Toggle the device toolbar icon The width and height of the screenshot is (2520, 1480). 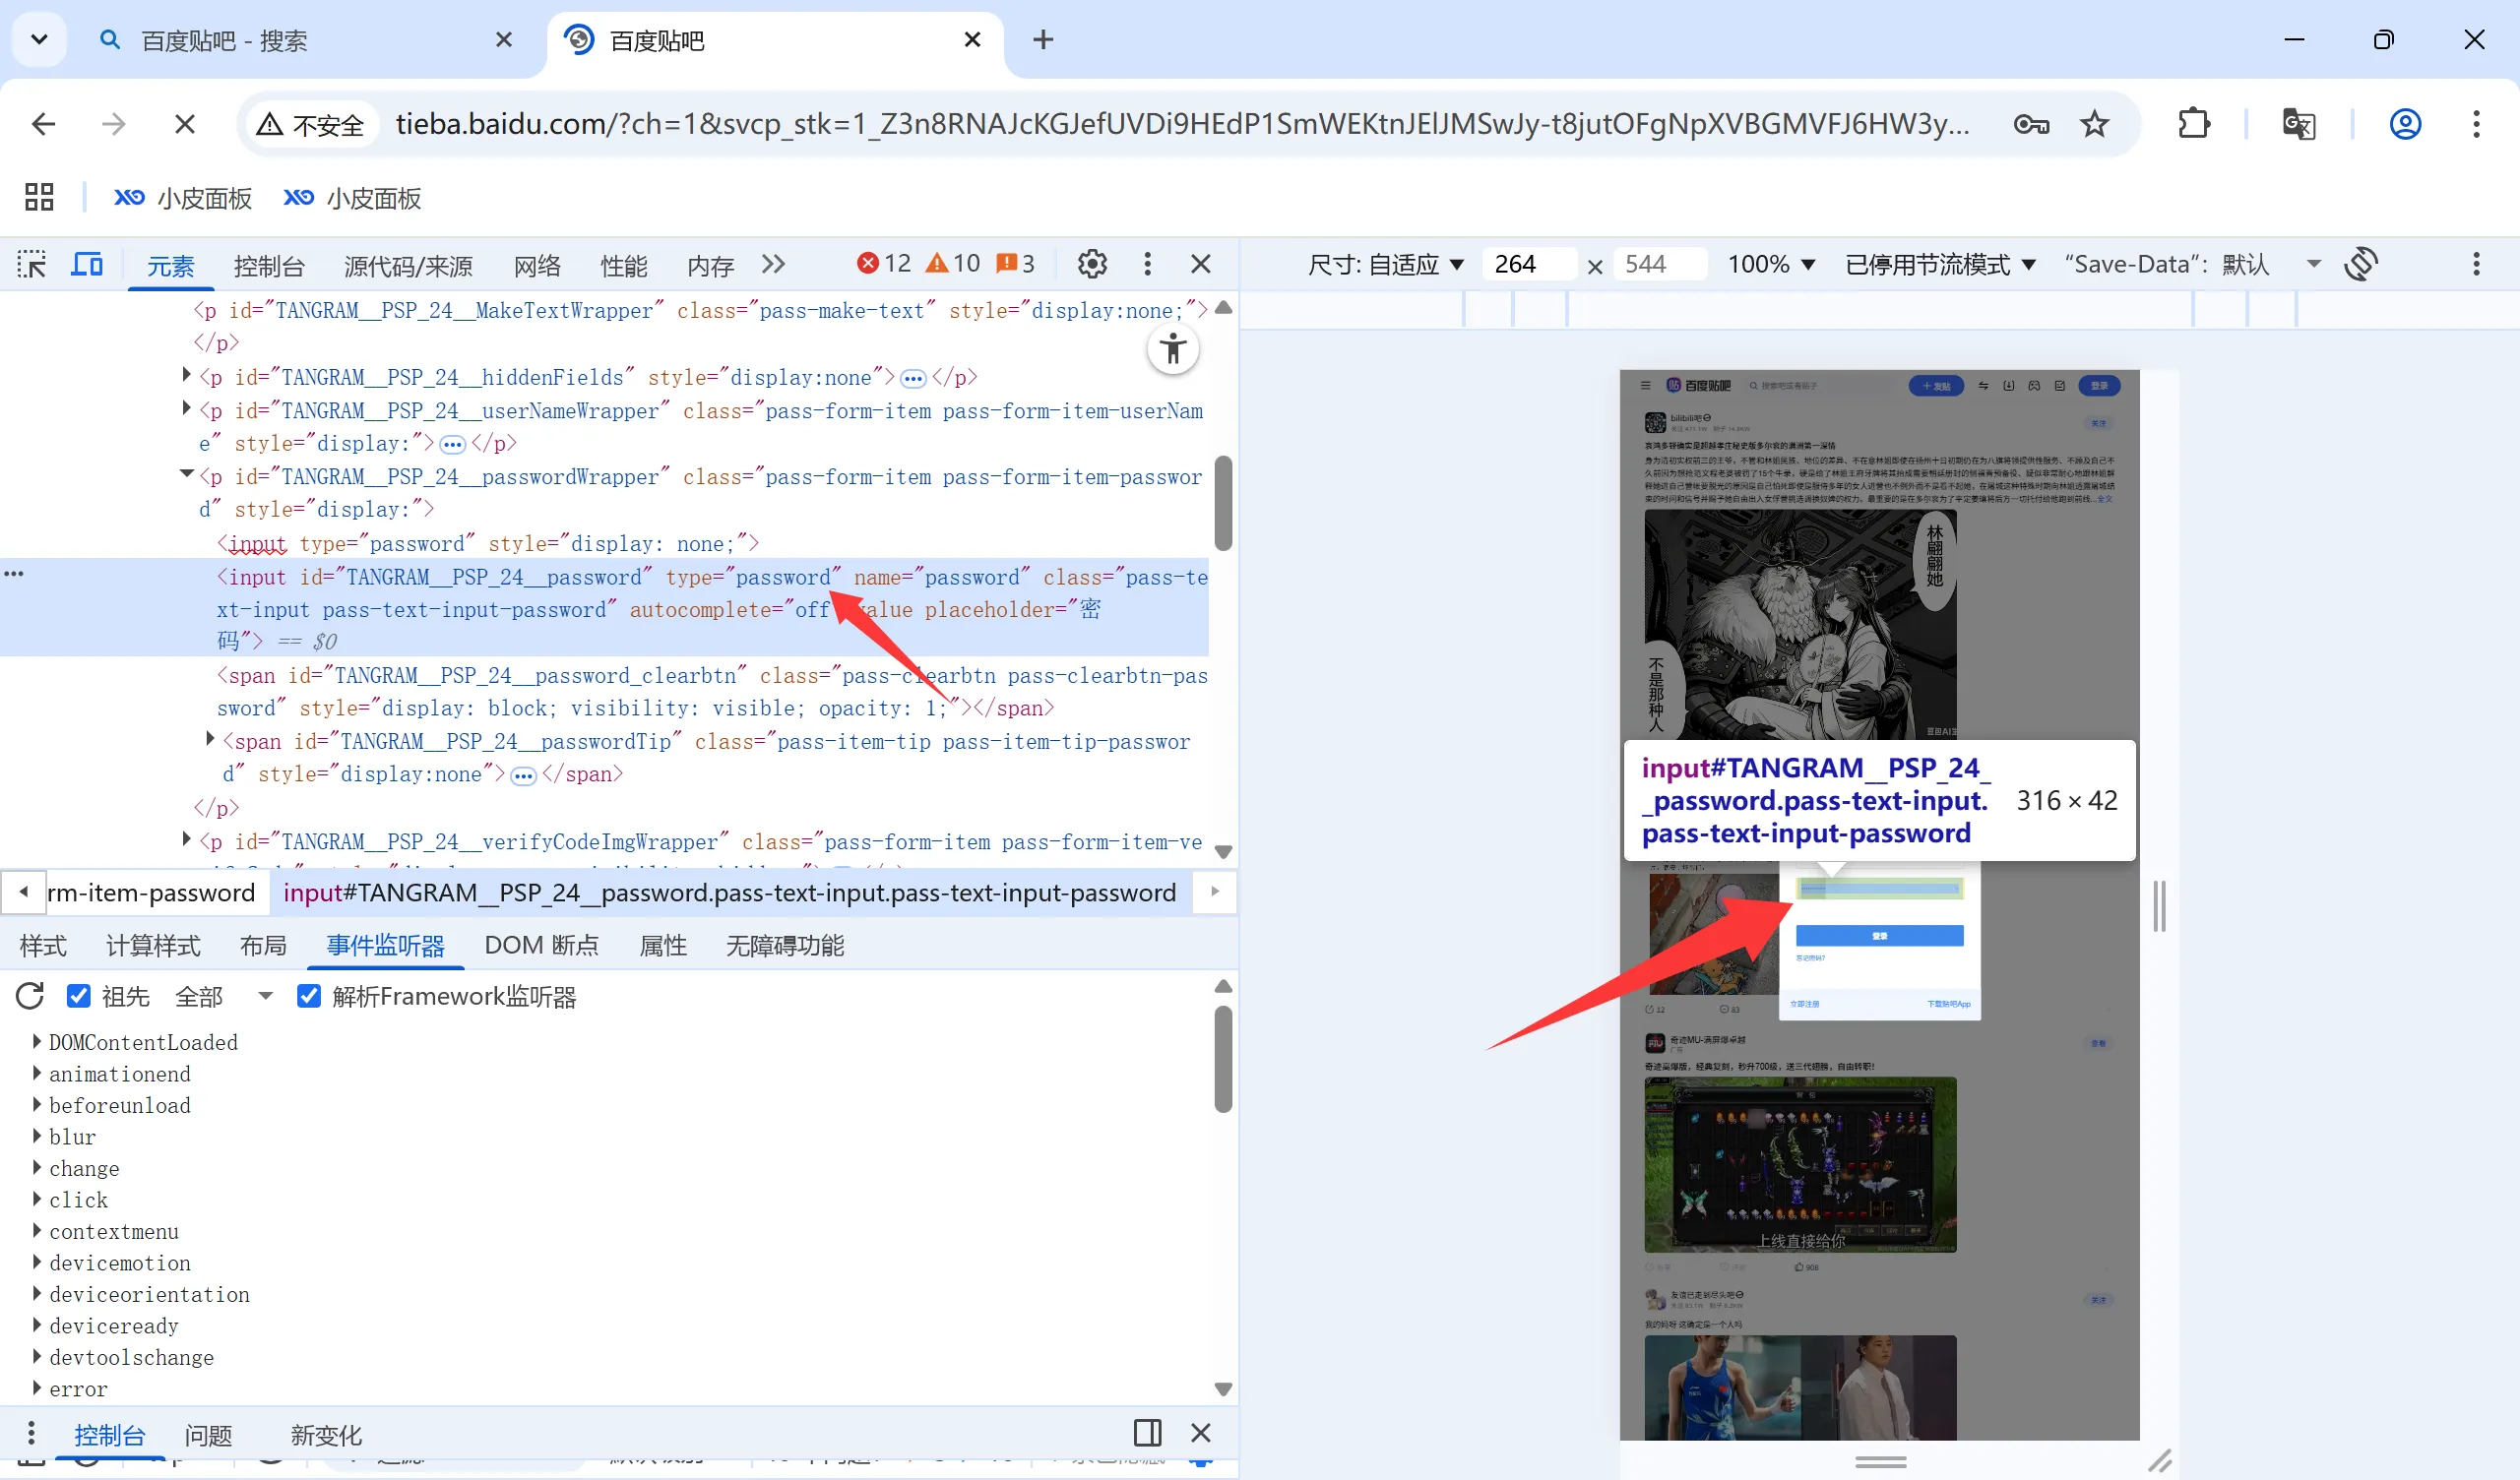87,264
